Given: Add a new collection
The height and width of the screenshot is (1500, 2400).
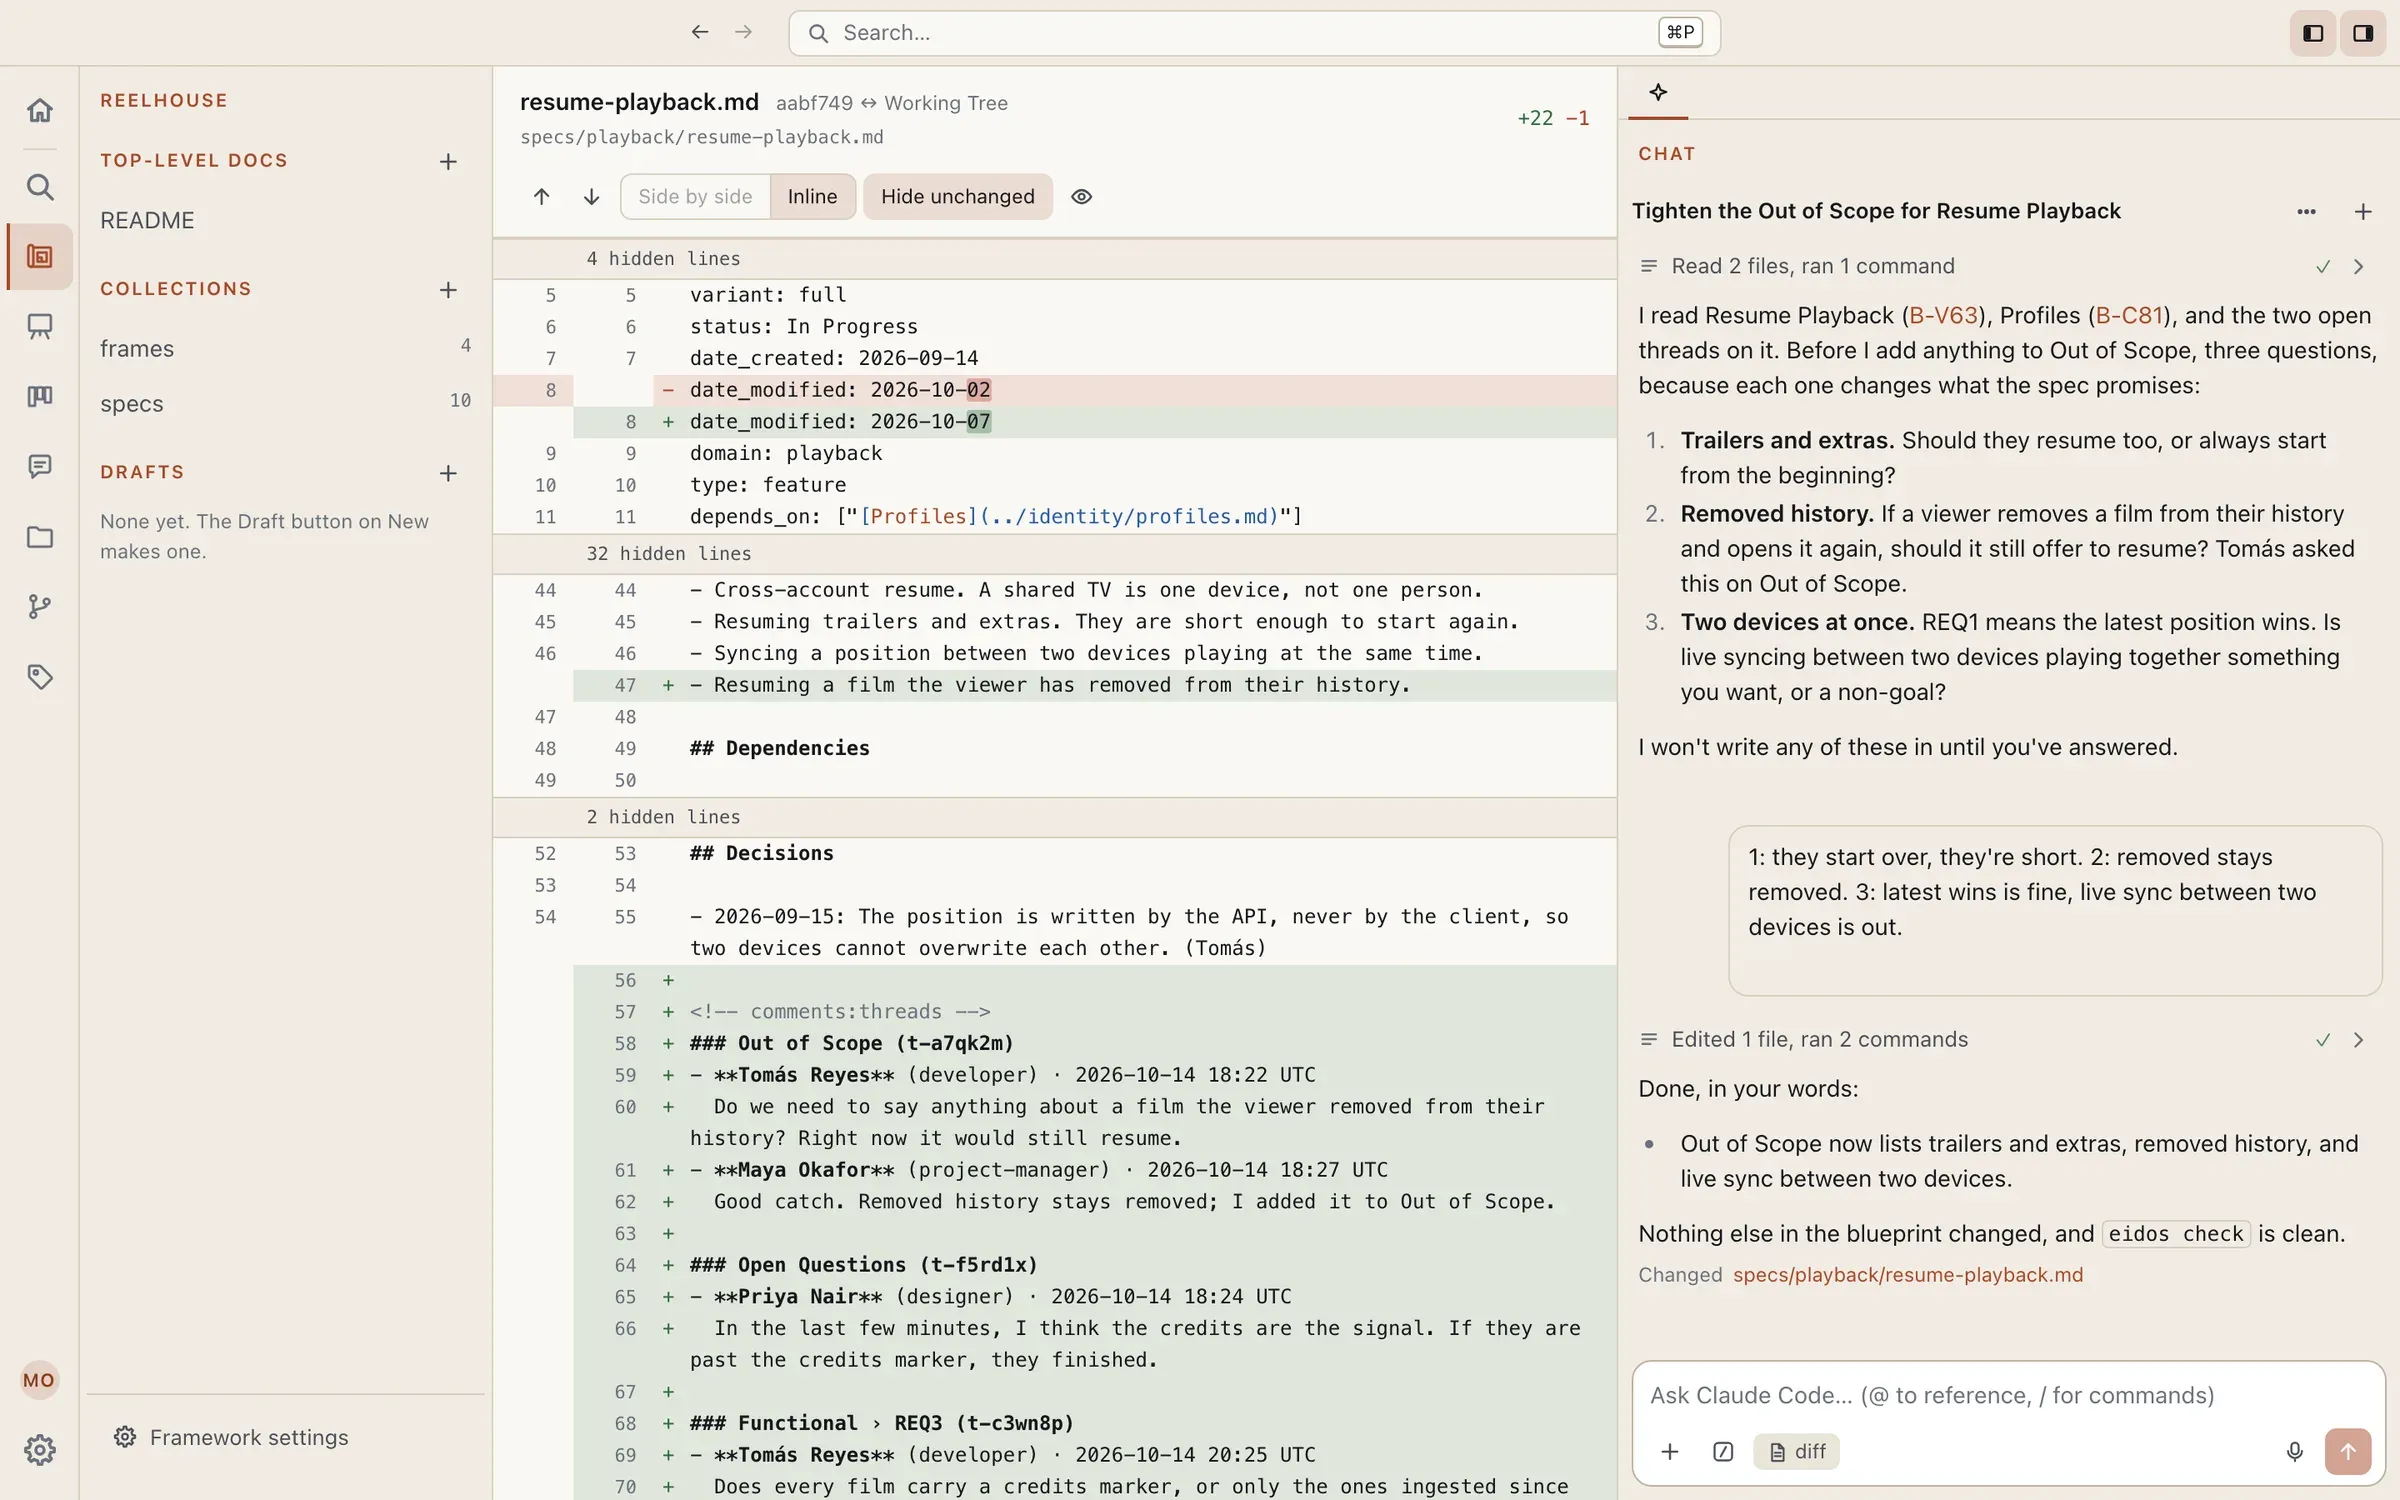Looking at the screenshot, I should point(448,290).
